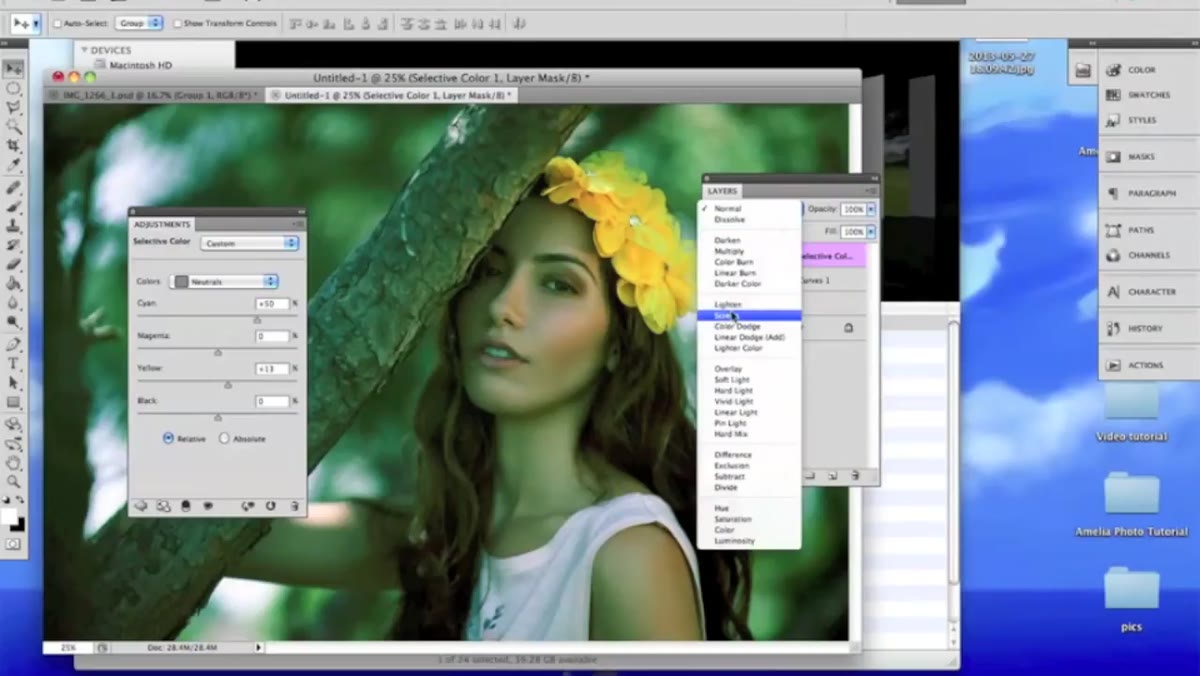1200x676 pixels.
Task: Select the Absolute radio button
Action: coord(224,438)
